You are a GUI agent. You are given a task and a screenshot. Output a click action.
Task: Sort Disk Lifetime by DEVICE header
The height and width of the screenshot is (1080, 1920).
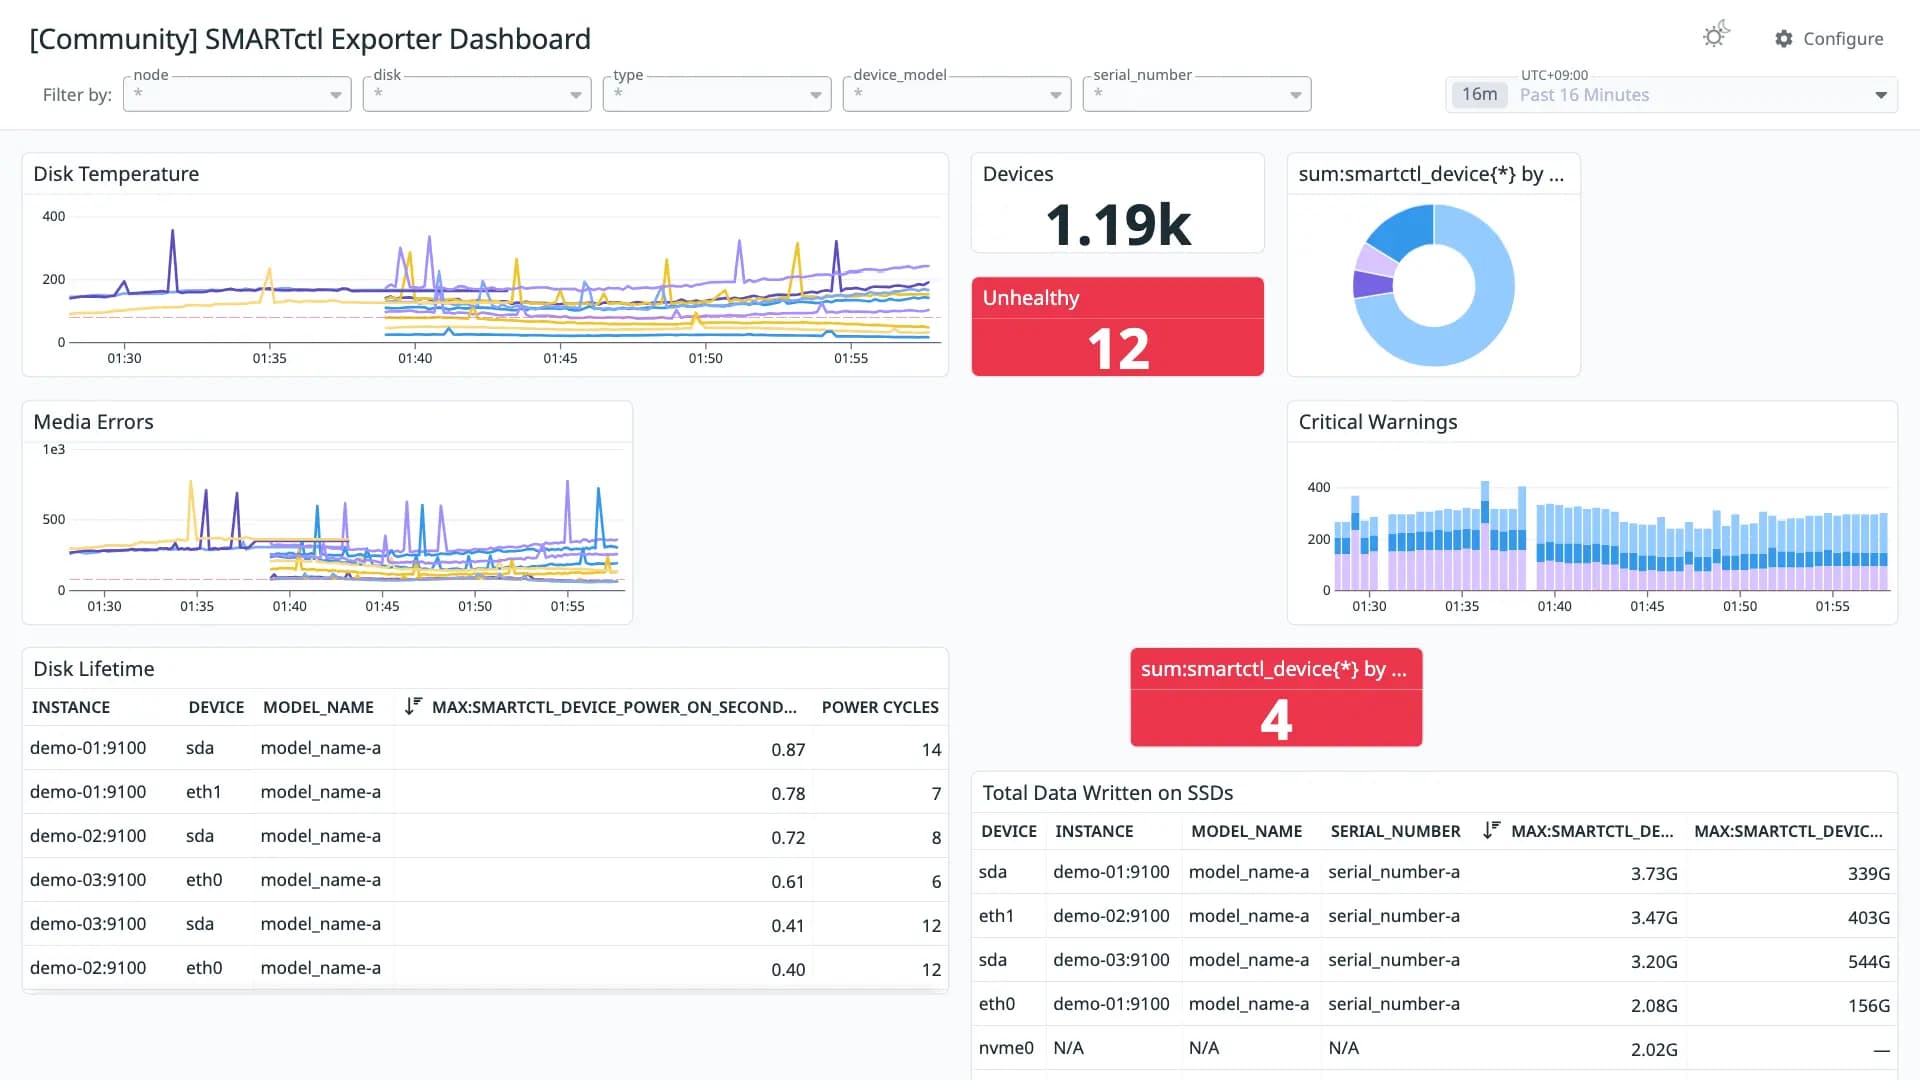[x=216, y=707]
